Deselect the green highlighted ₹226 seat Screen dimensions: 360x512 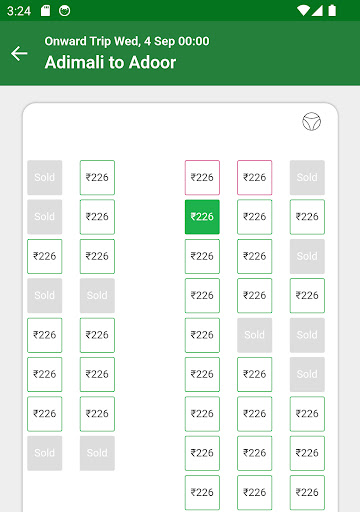point(202,217)
